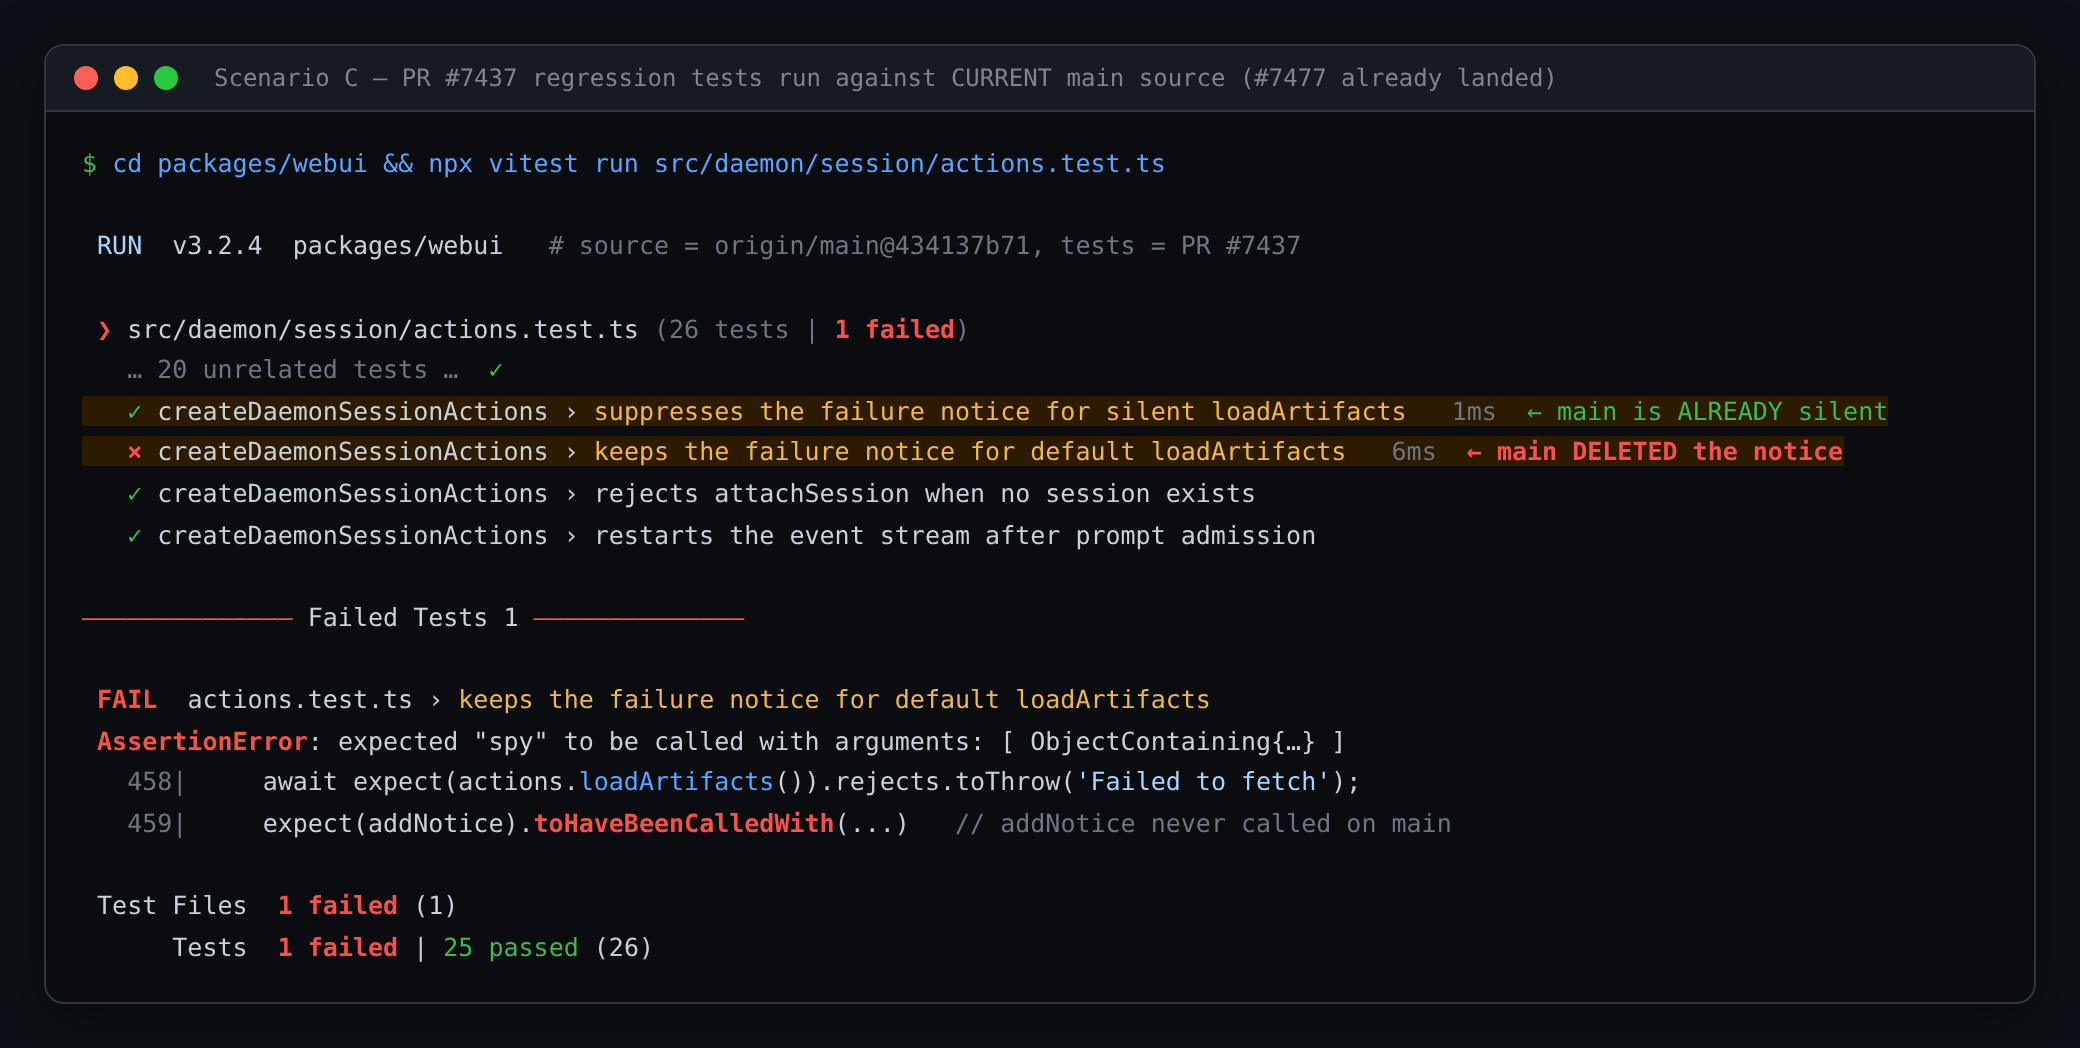The image size is (2080, 1048).
Task: Click the '(26)' total count in Tests row
Action: click(x=624, y=948)
